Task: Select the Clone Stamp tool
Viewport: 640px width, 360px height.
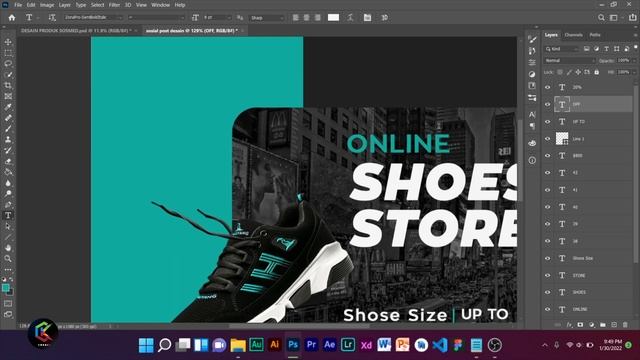Action: [8, 140]
